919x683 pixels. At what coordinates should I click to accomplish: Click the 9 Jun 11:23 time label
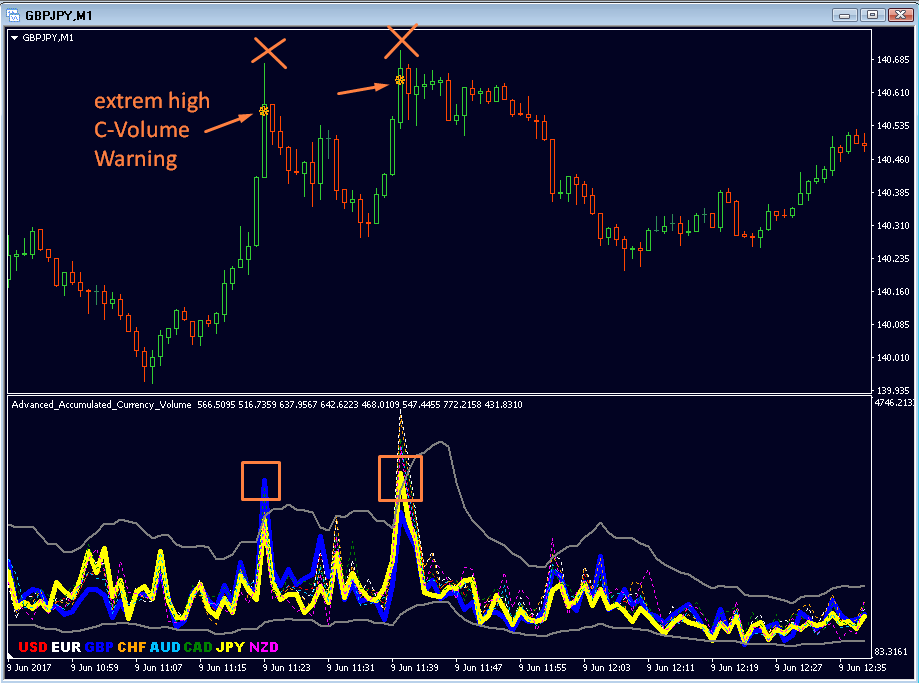click(287, 667)
